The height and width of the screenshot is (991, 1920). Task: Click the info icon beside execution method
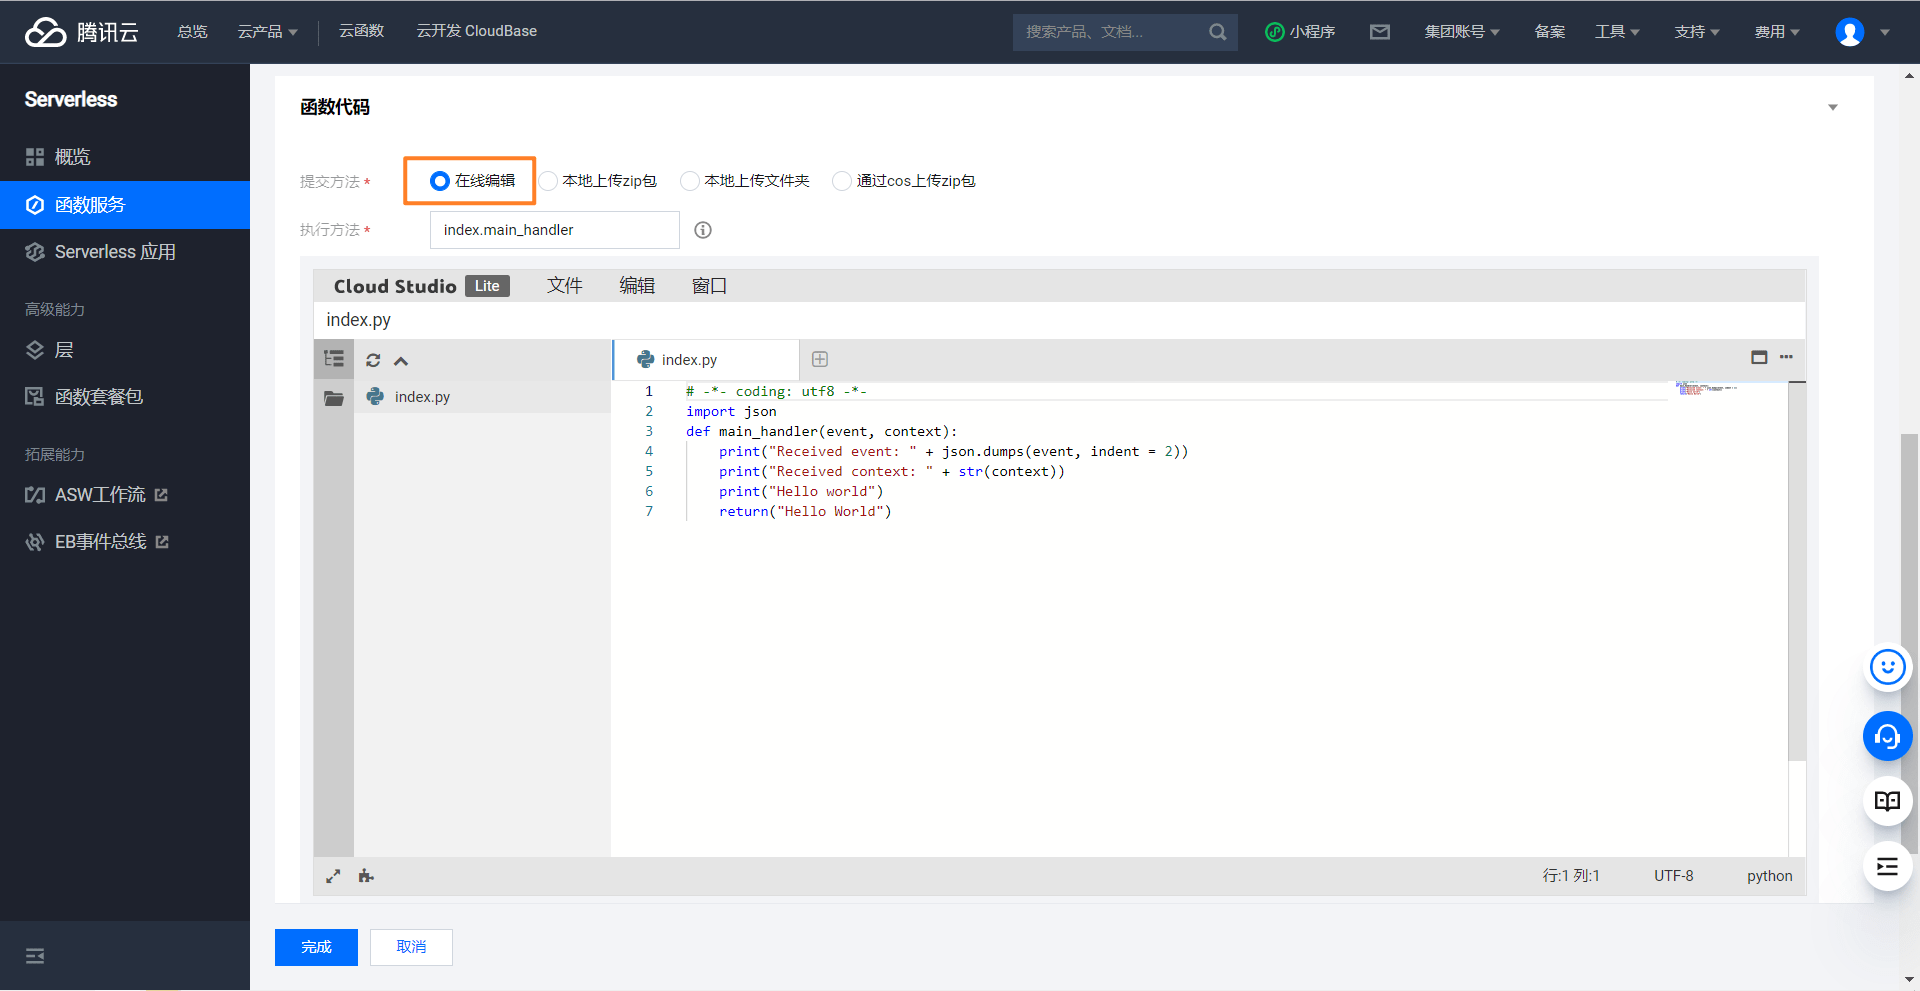(703, 230)
